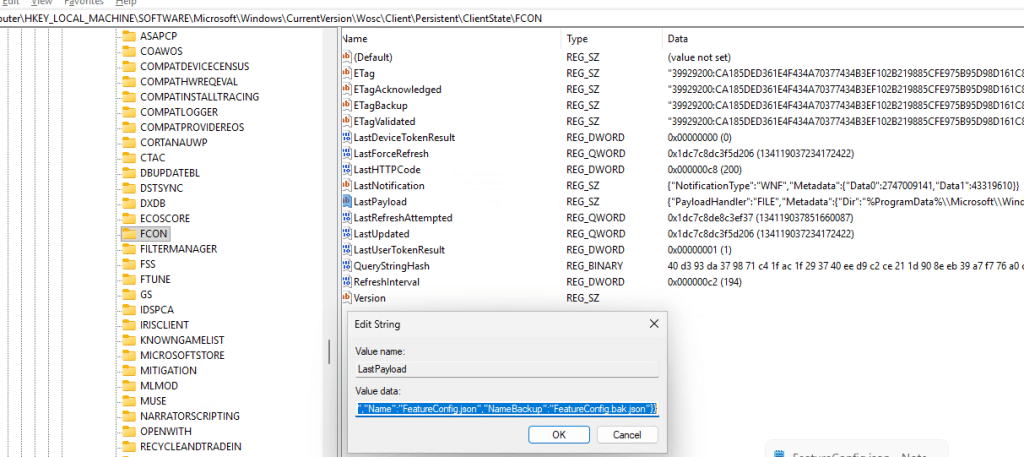Close the Edit String dialog
Image resolution: width=1024 pixels, height=457 pixels.
tap(653, 323)
